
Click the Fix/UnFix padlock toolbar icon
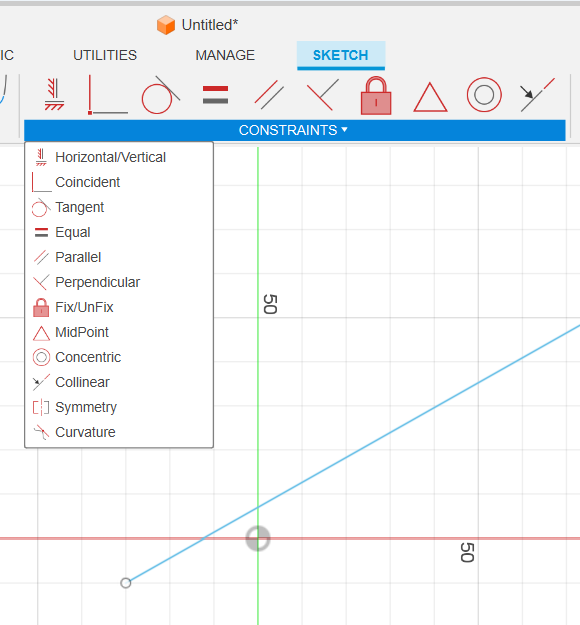pyautogui.click(x=376, y=95)
